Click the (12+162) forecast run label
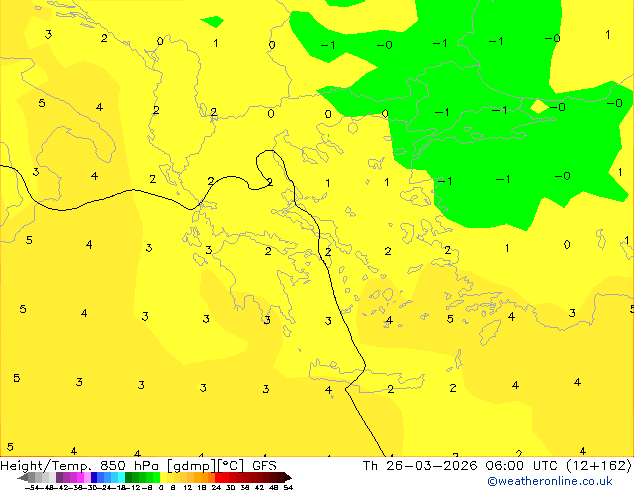 tap(600, 466)
